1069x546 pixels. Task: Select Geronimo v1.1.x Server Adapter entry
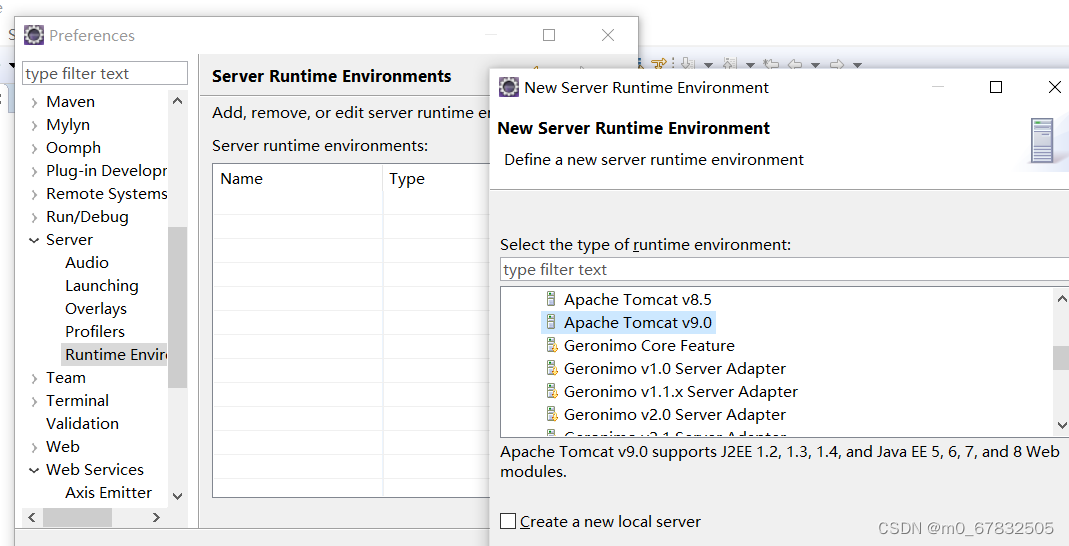click(x=680, y=392)
